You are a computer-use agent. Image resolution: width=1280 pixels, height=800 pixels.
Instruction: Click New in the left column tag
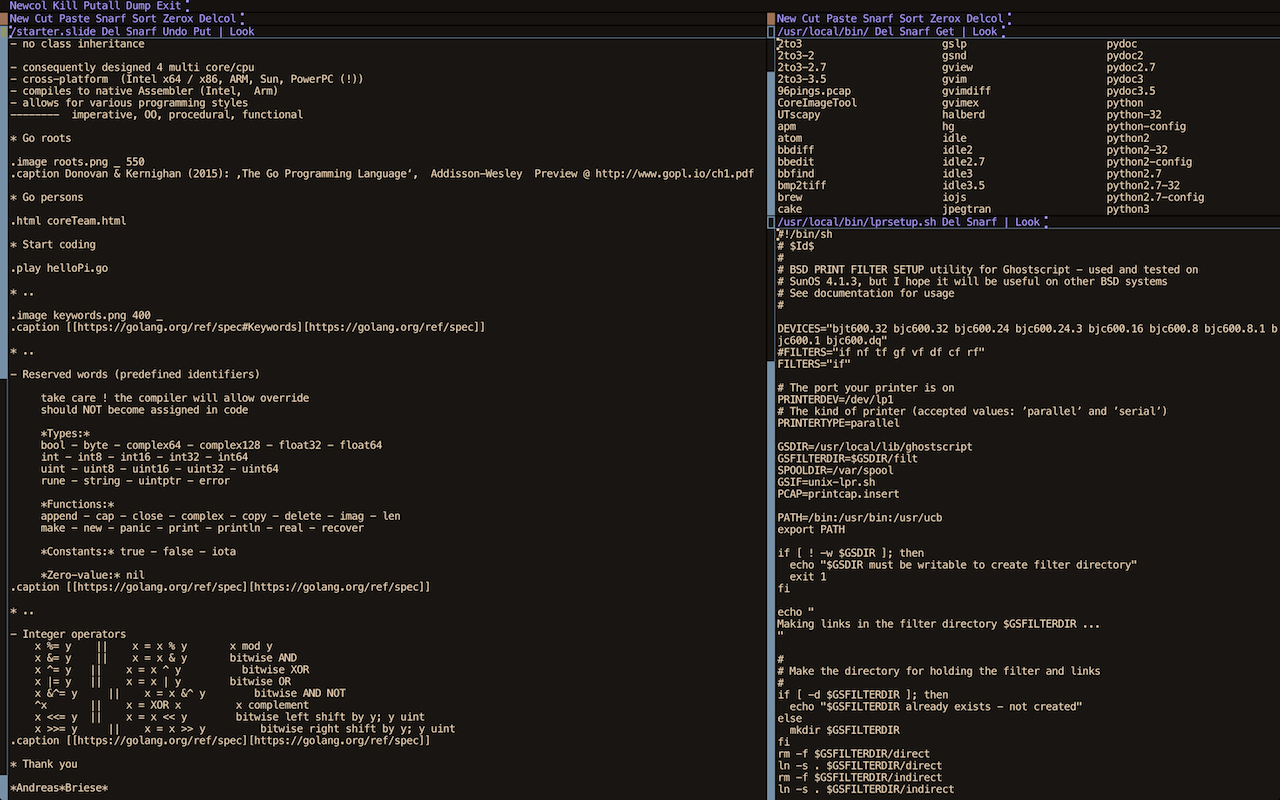click(19, 18)
